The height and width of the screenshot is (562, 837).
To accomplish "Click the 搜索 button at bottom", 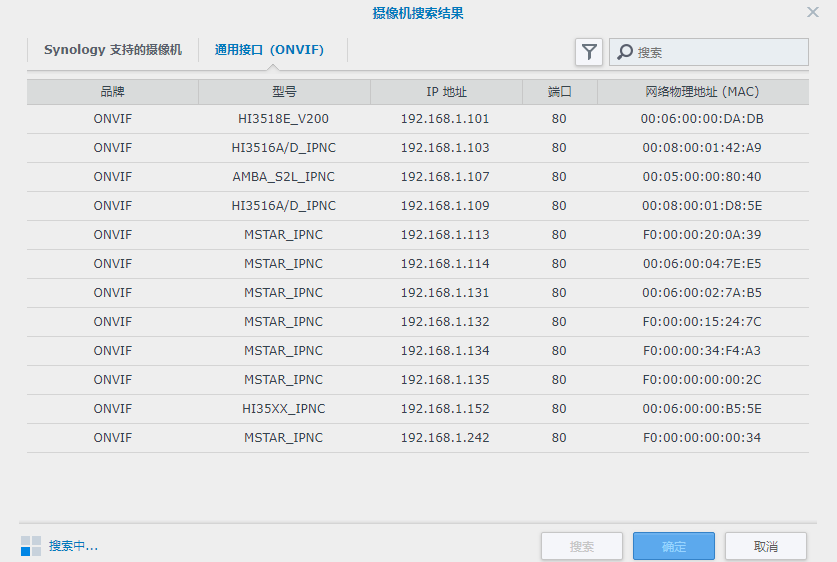I will pyautogui.click(x=581, y=546).
